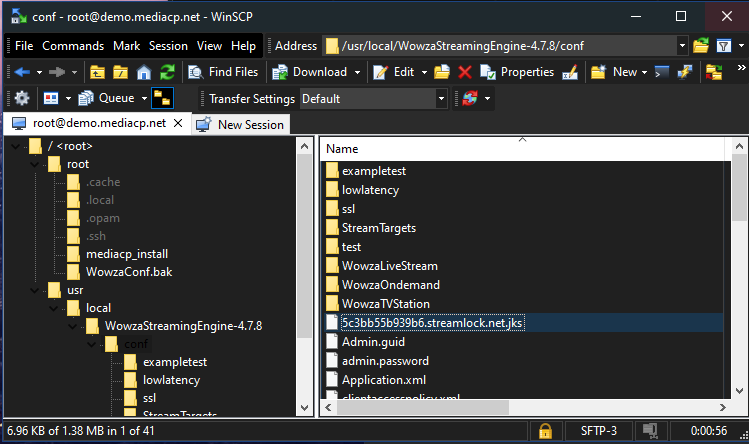Select the StreamTargets folder in the file list
This screenshot has width=749, height=444.
[x=379, y=228]
